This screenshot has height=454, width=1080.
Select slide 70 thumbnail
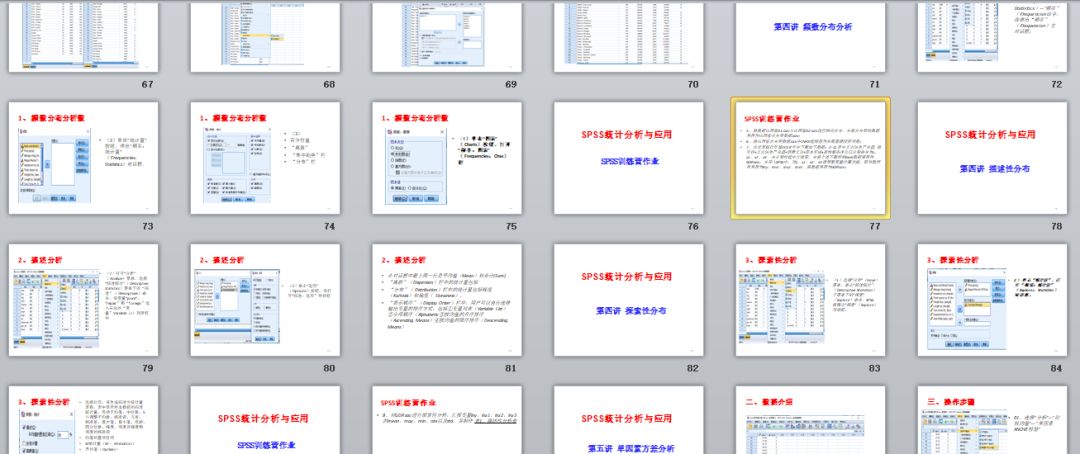(629, 36)
